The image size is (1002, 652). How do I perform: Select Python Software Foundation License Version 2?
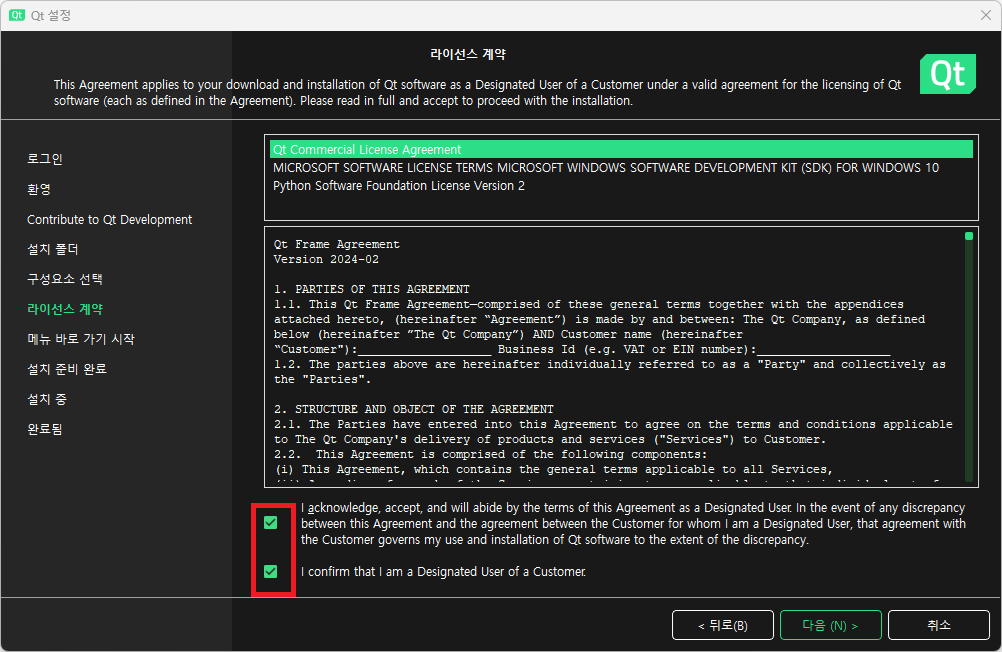tap(621, 185)
